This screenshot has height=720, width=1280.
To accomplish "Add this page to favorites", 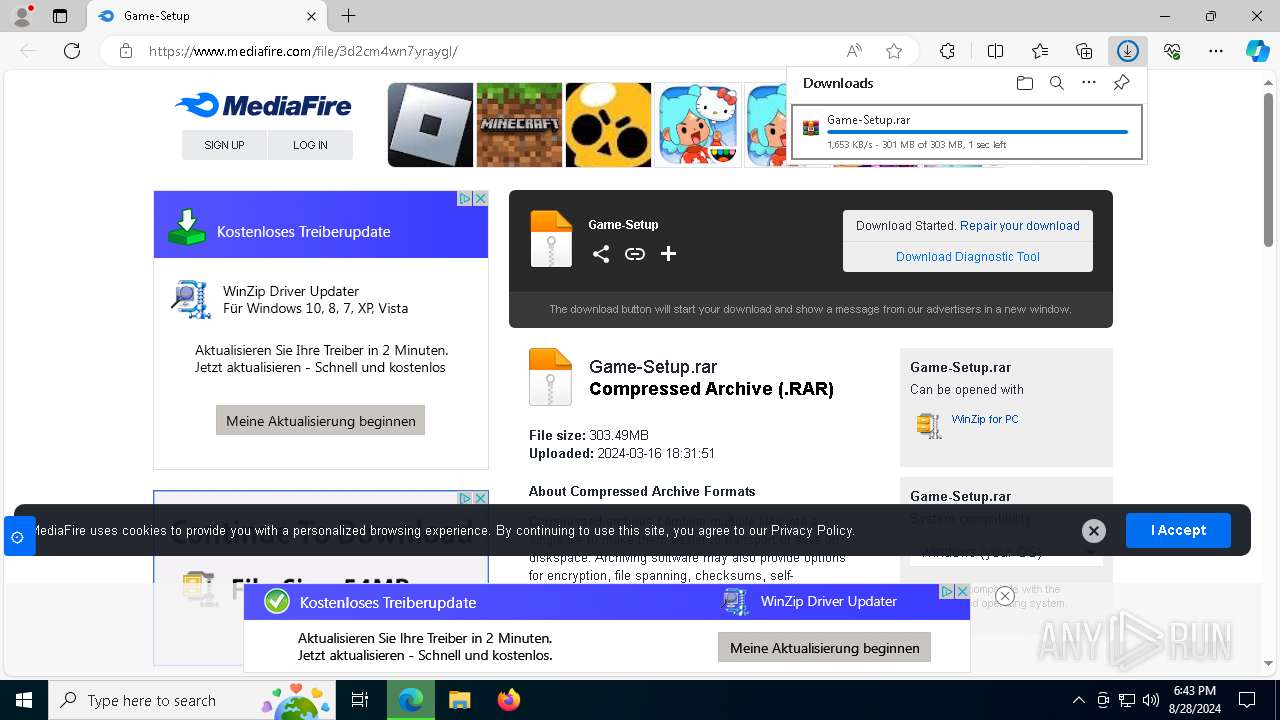I will tap(894, 51).
